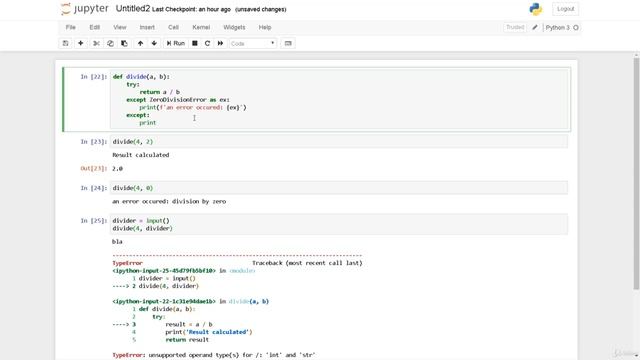Viewport: 640px width, 360px height.
Task: Open the View menu
Action: point(120,27)
